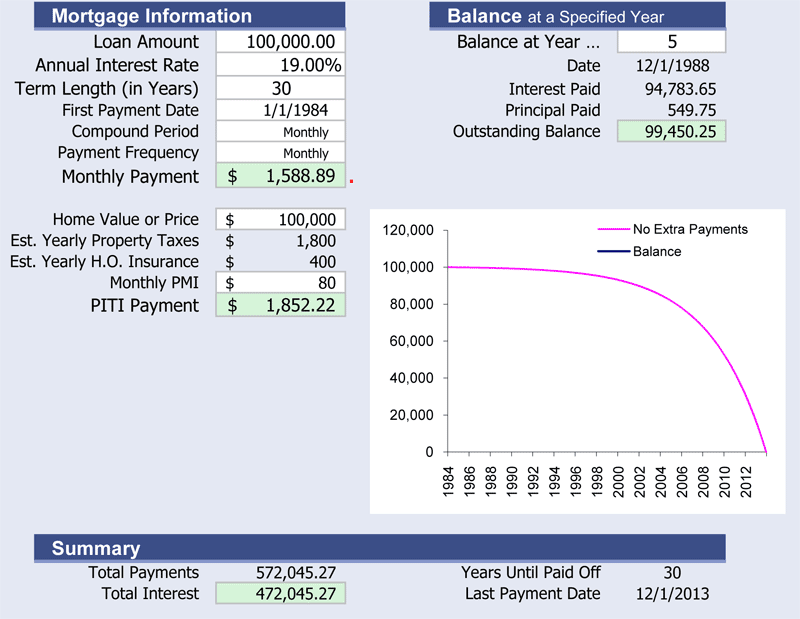800x619 pixels.
Task: Click the Compound Period label
Action: click(x=135, y=132)
